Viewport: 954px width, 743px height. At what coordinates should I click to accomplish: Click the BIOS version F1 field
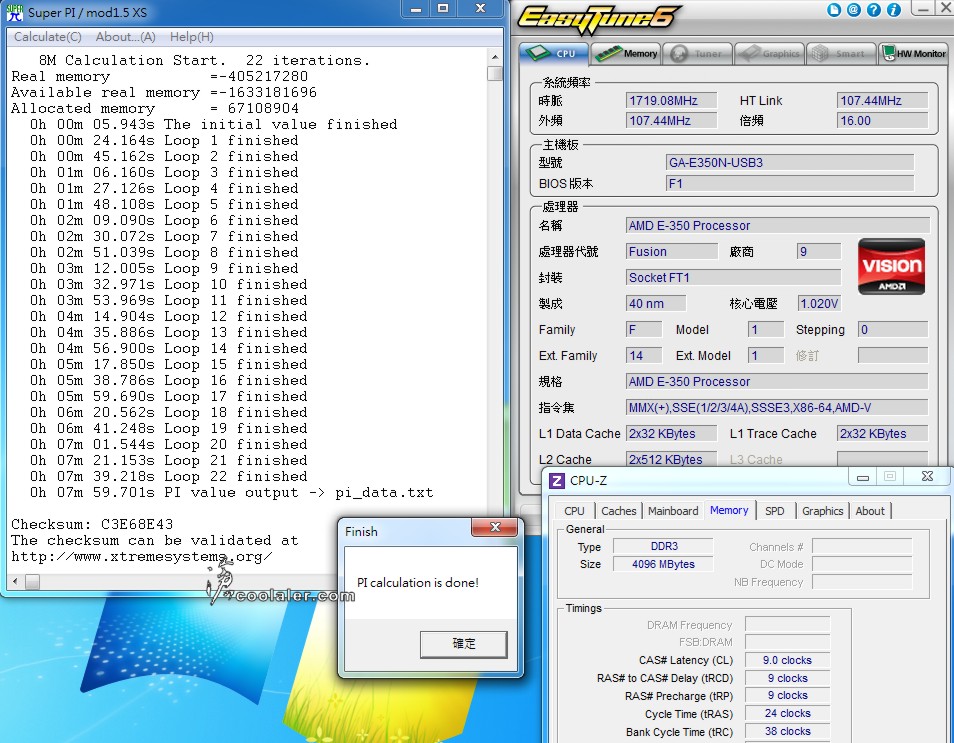[790, 183]
